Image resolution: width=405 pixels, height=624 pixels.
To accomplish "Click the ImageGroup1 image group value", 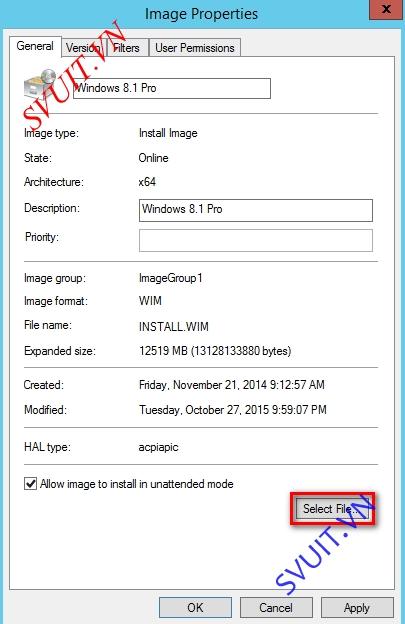I will 171,278.
